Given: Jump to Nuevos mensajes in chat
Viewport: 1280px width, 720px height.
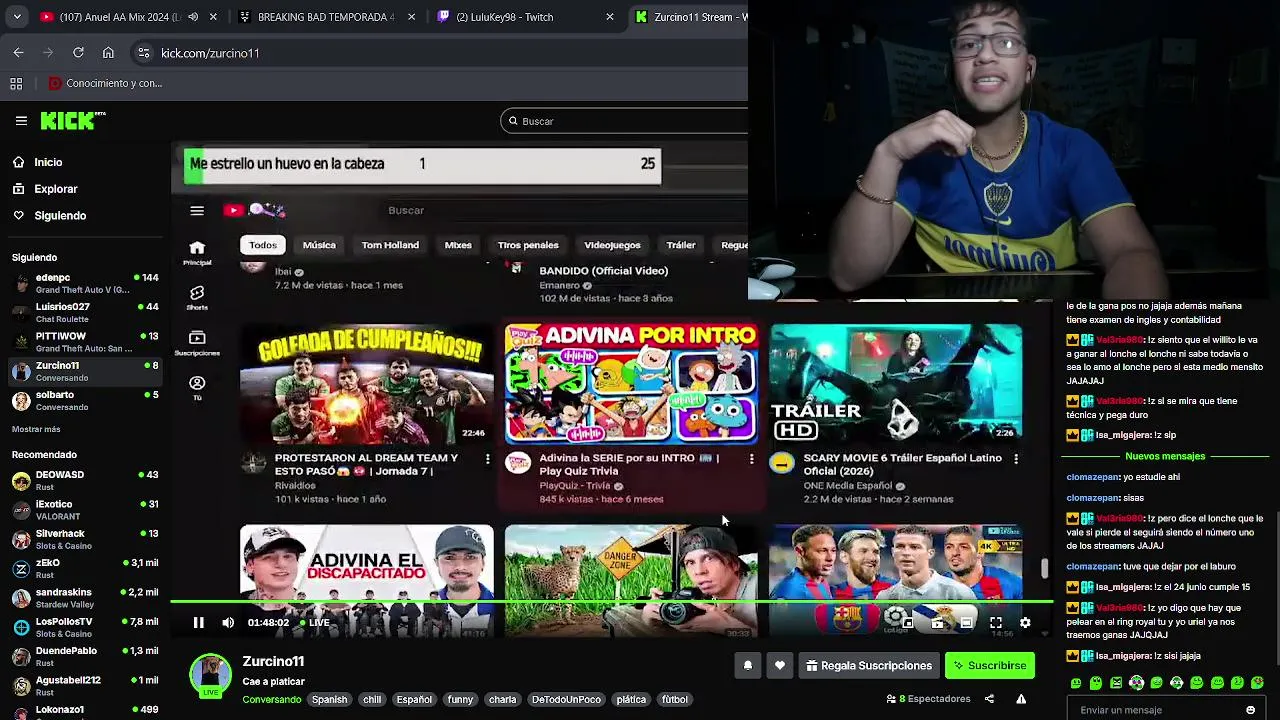Looking at the screenshot, I should [1165, 456].
